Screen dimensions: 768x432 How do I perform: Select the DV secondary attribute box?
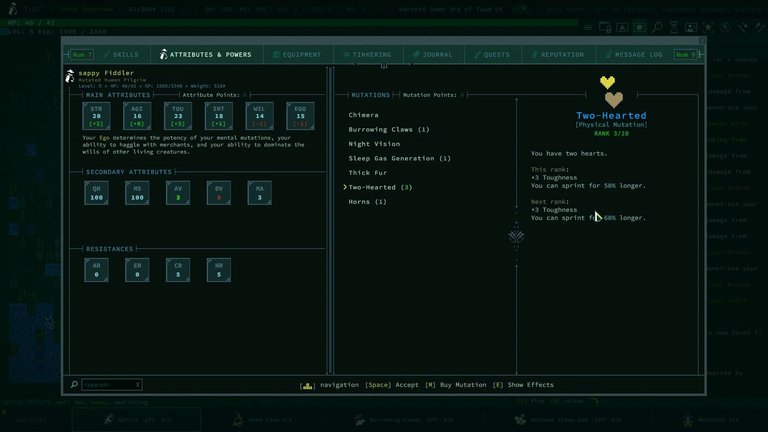[219, 193]
